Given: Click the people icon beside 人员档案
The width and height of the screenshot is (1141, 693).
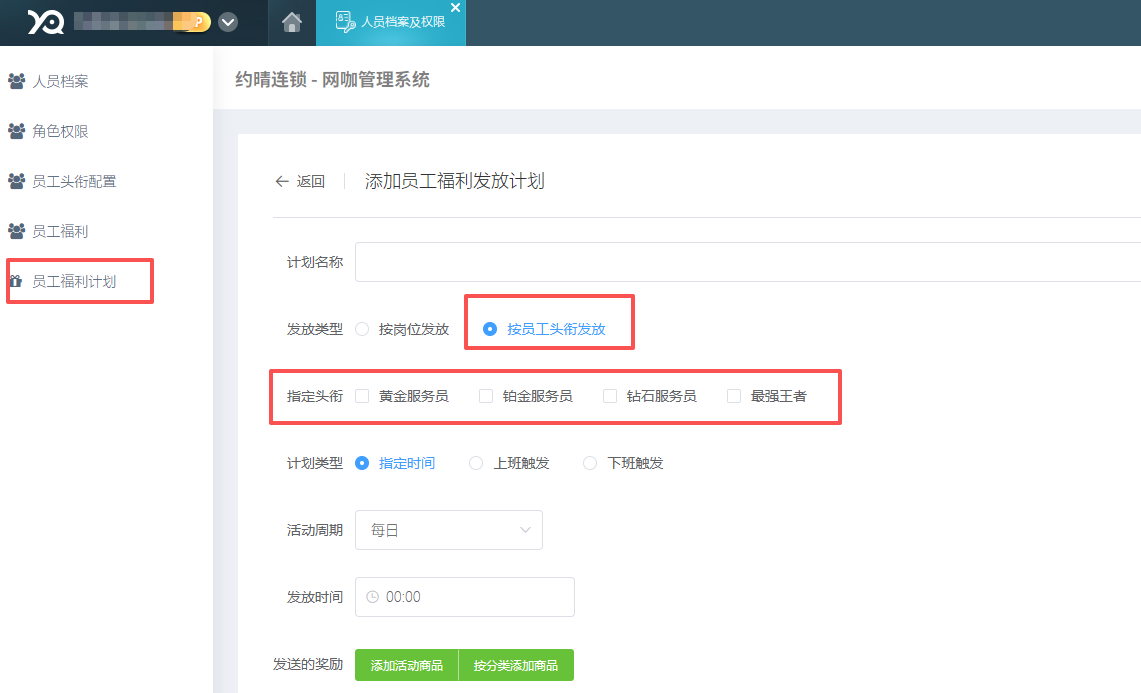Looking at the screenshot, I should pyautogui.click(x=16, y=82).
